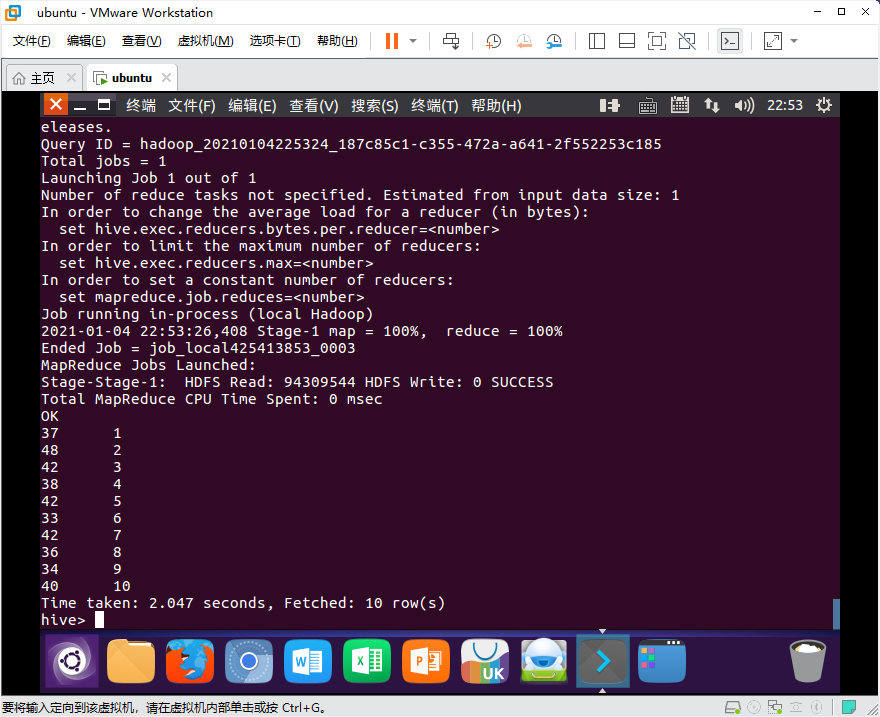Viewport: 880px width, 717px height.
Task: Open the terminal 搜索(S) menu
Action: pos(374,105)
